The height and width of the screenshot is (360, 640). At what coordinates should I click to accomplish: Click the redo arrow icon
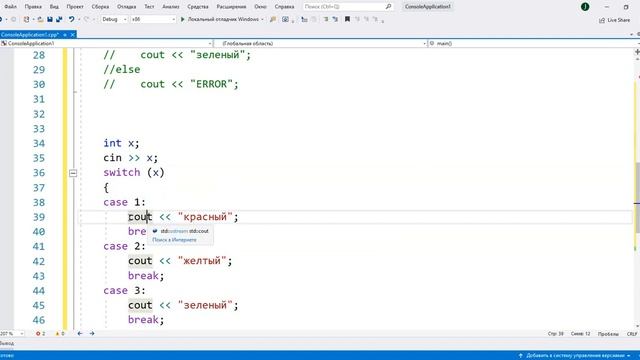[x=86, y=19]
